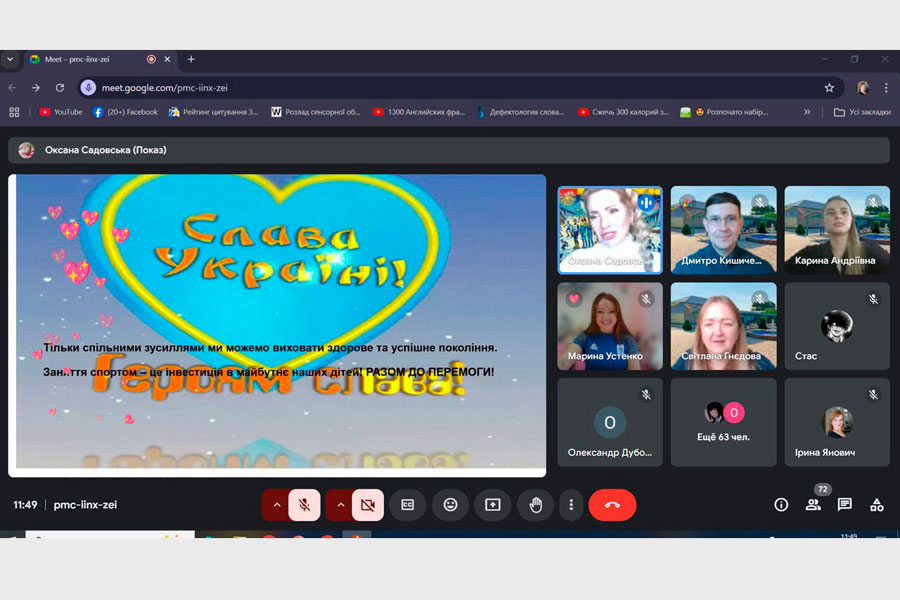Open the chat panel icon
Viewport: 900px width, 600px height.
pos(844,505)
